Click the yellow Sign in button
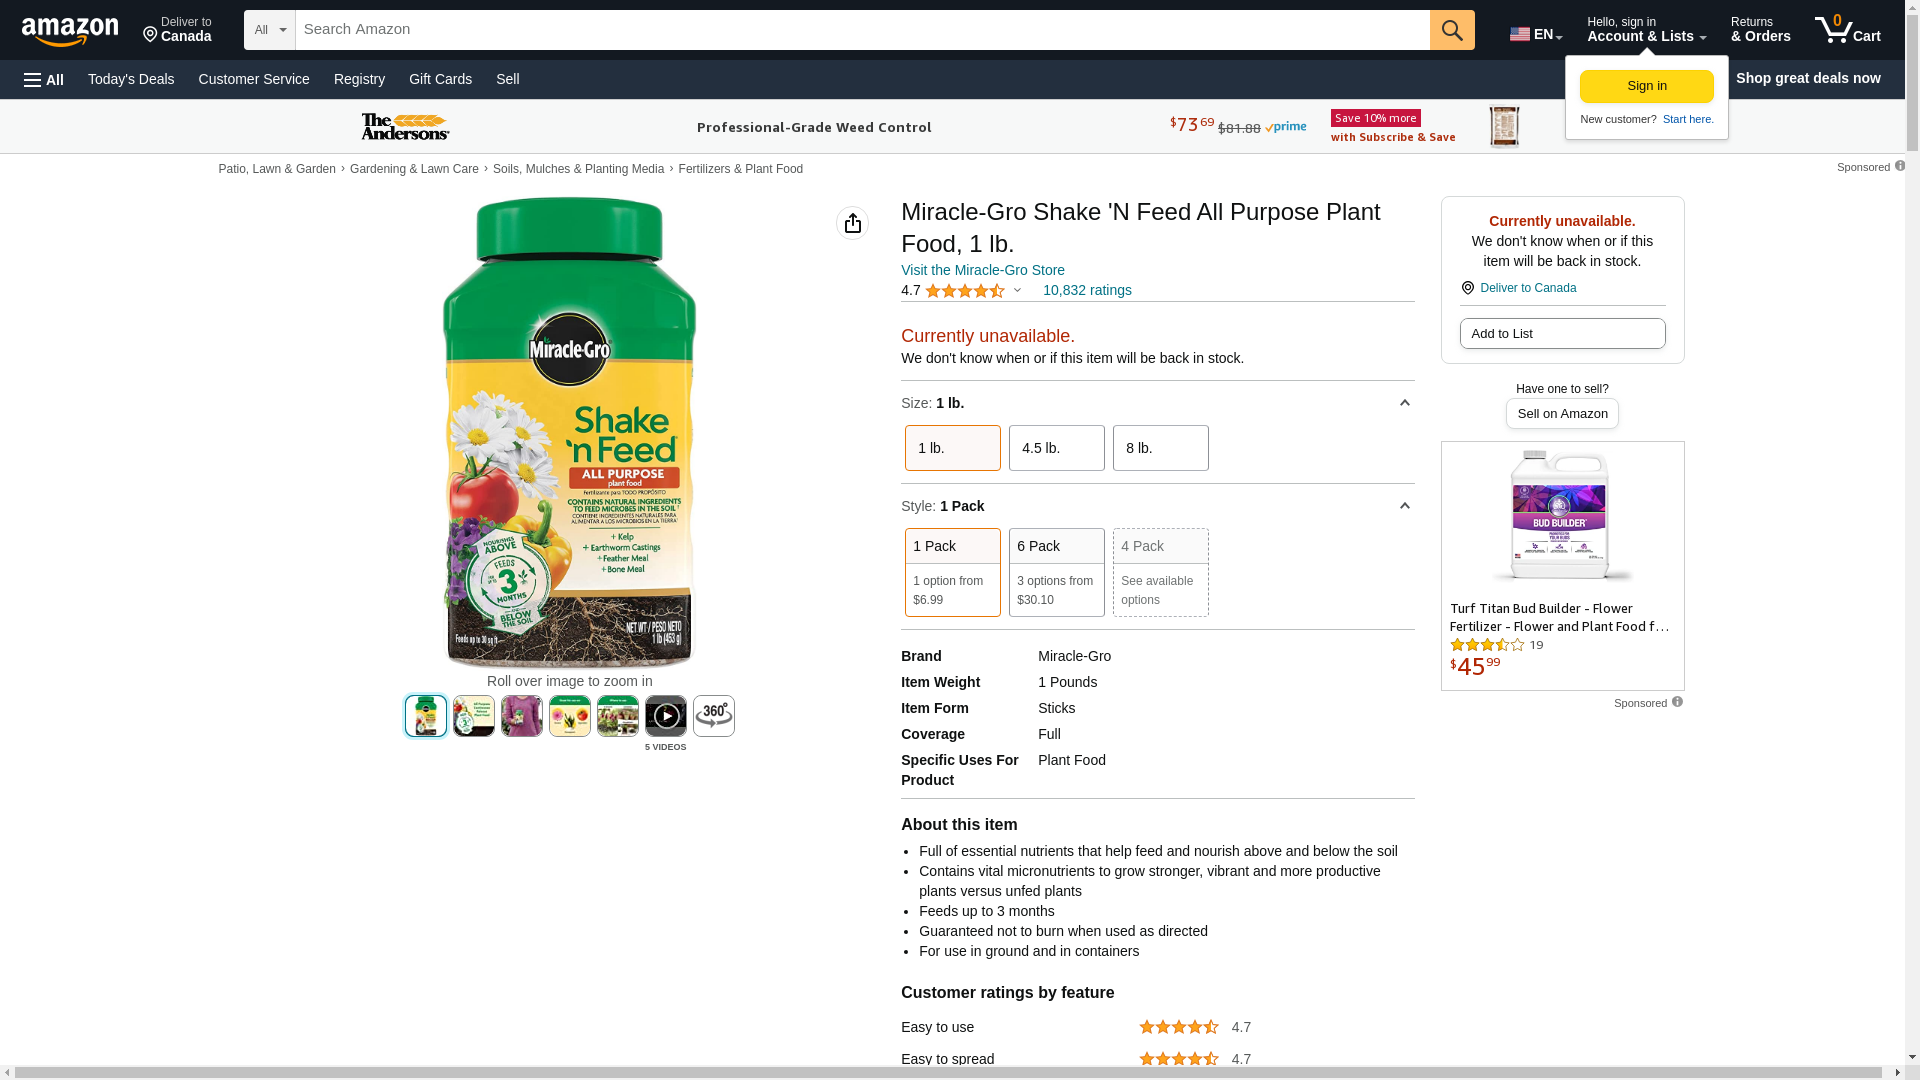This screenshot has width=1920, height=1080. pyautogui.click(x=1646, y=86)
